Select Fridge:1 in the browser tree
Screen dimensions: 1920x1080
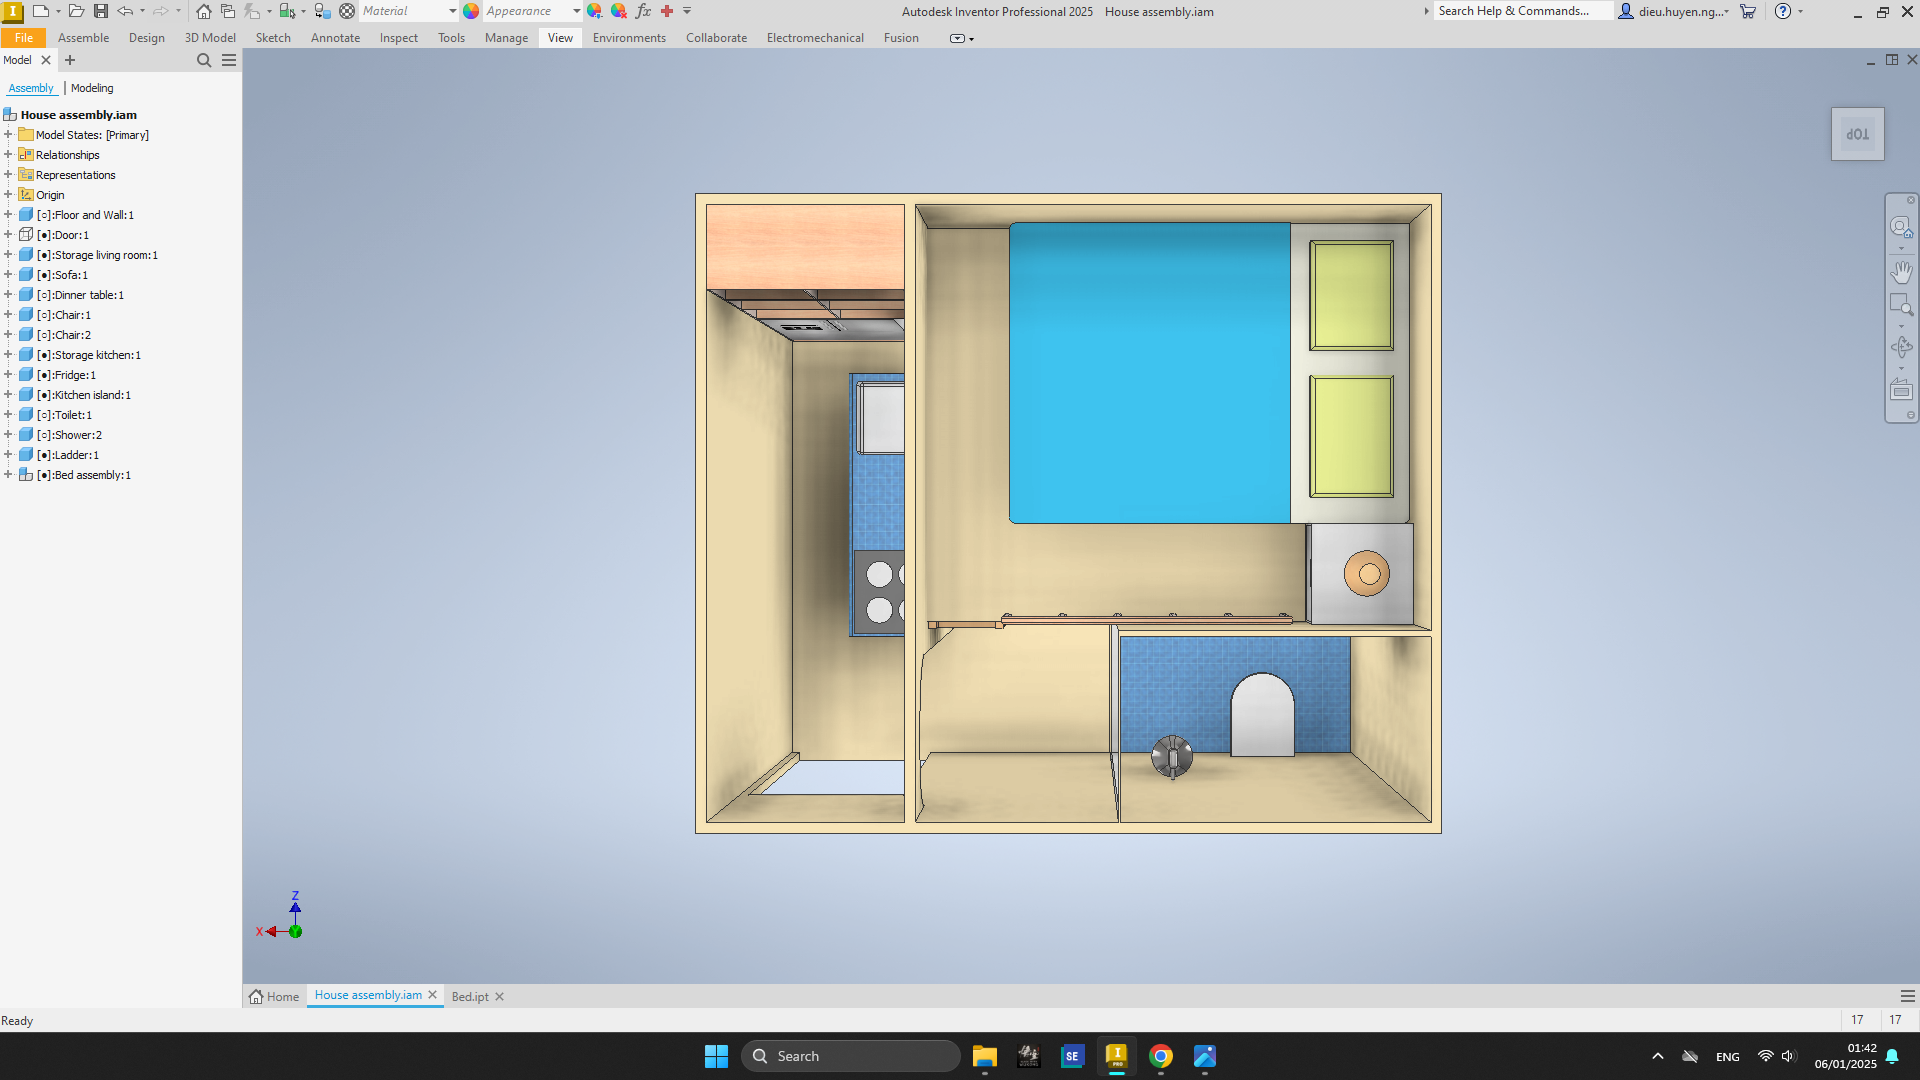pyautogui.click(x=75, y=375)
